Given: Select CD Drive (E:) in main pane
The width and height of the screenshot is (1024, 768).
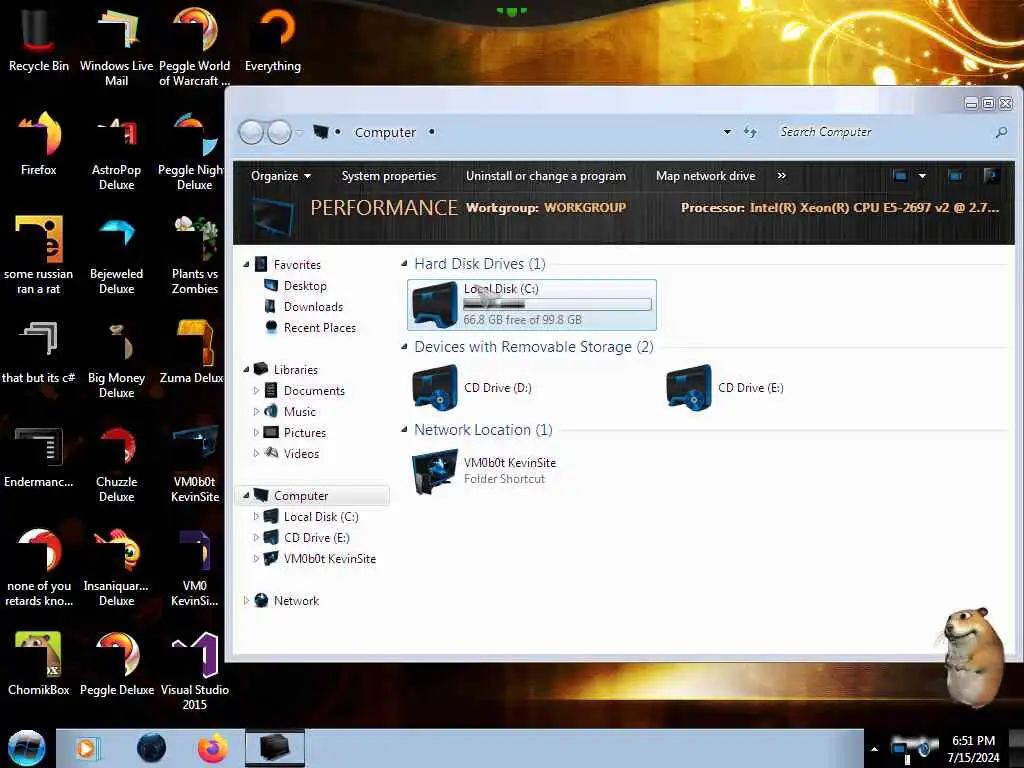Looking at the screenshot, I should tap(725, 387).
